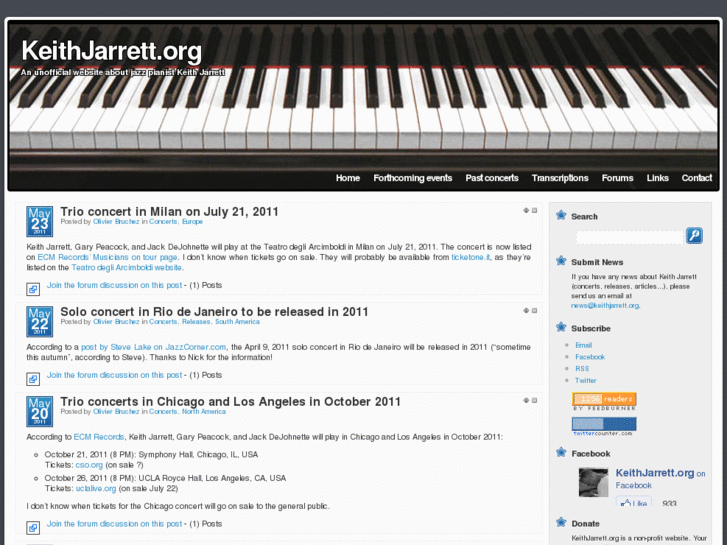
Task: Click the twittercounter.com badge
Action: [604, 426]
